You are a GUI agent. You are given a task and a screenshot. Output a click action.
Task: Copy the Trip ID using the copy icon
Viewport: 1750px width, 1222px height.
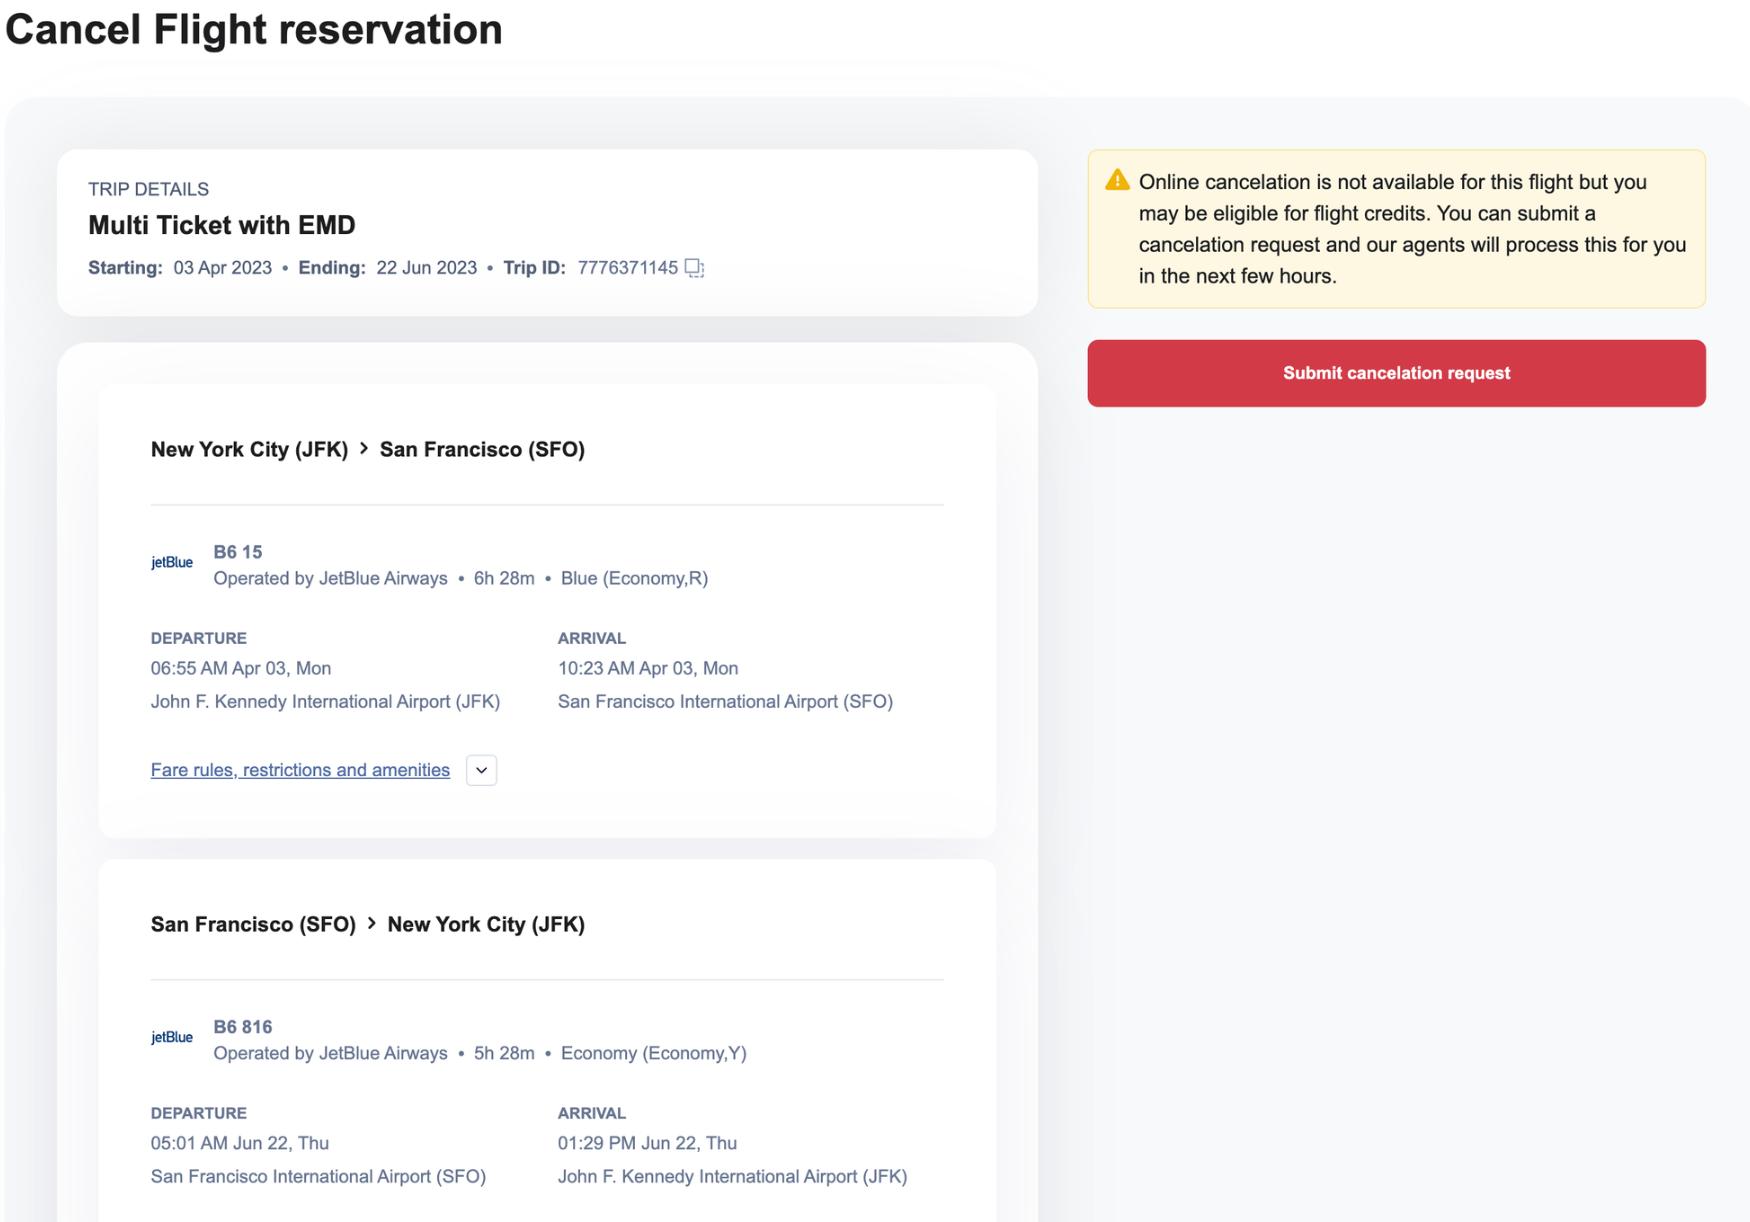click(694, 268)
